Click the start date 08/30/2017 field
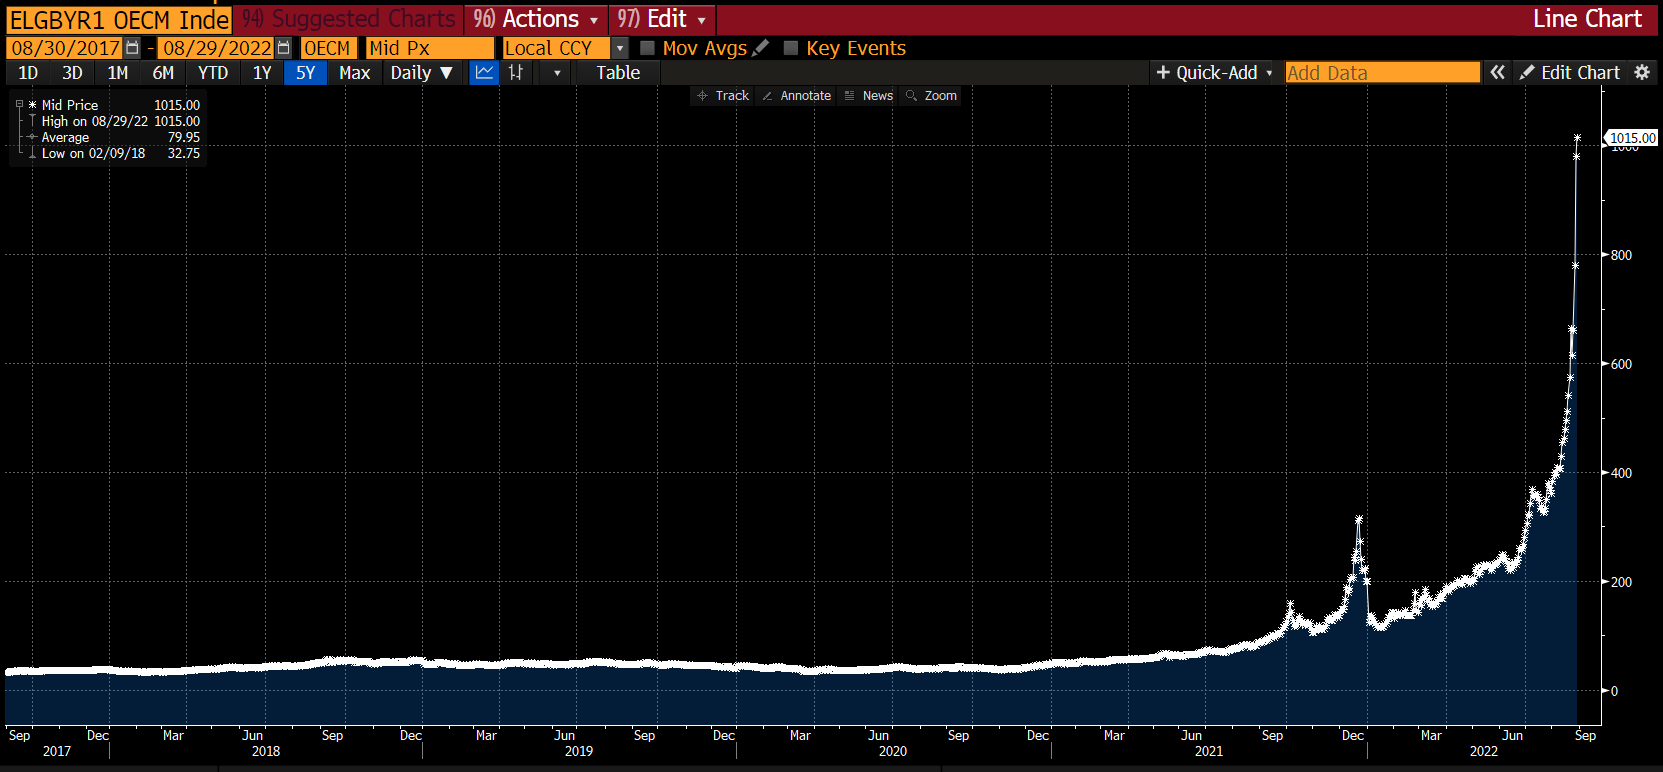The height and width of the screenshot is (772, 1663). point(65,48)
